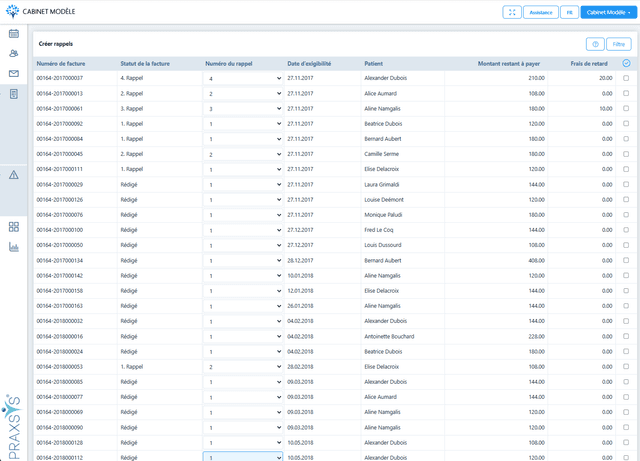Click the Filtre button
Image resolution: width=640 pixels, height=461 pixels.
click(619, 44)
